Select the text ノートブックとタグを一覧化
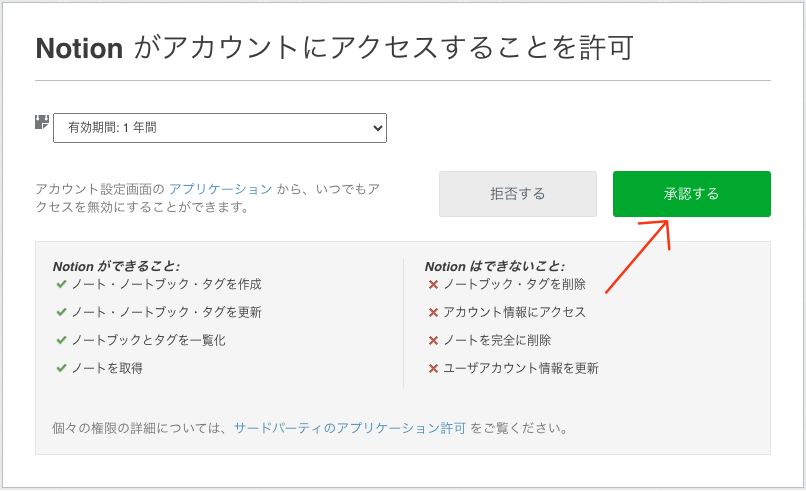Screen dimensions: 806x491 (149, 340)
